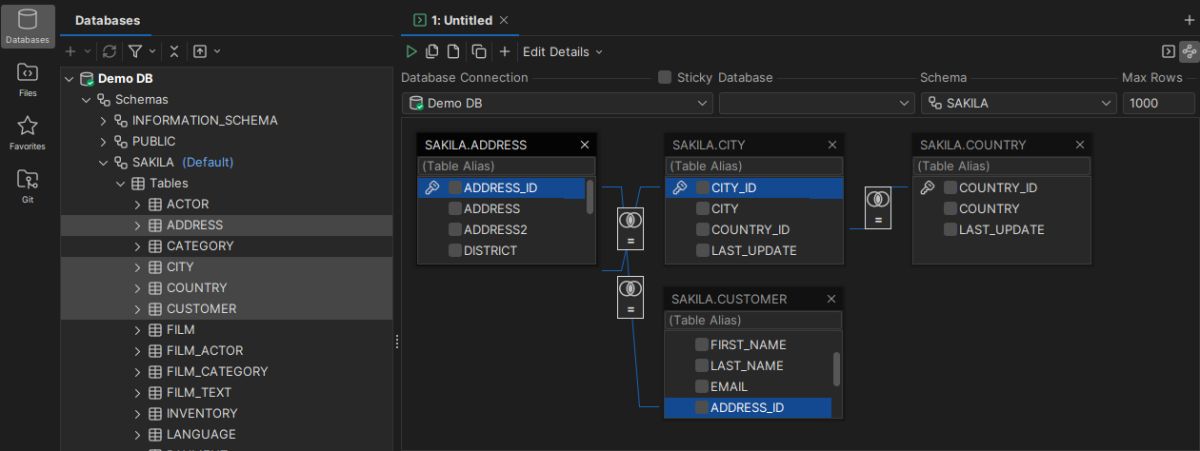Screen dimensions: 1200x451
Task: Open the Files sidebar panel
Action: coord(28,79)
